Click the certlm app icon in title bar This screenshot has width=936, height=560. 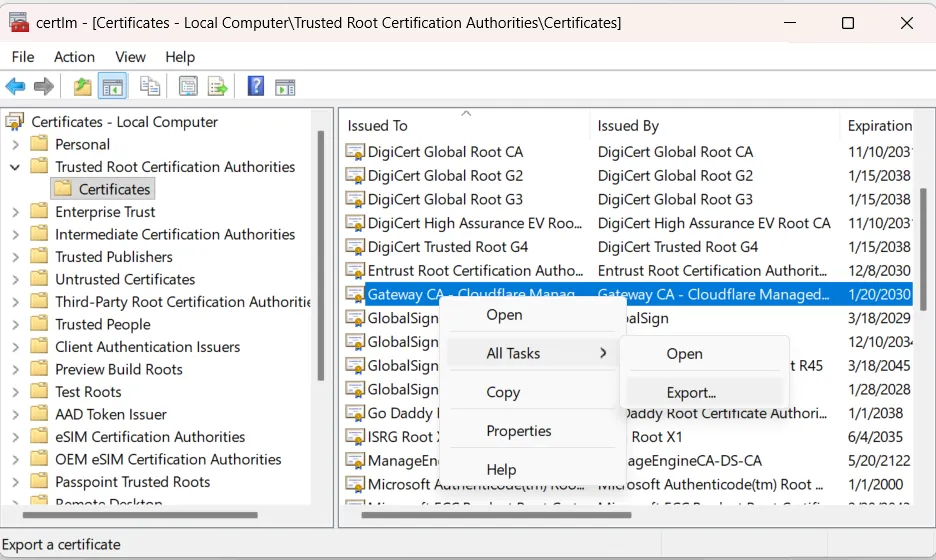coord(18,23)
